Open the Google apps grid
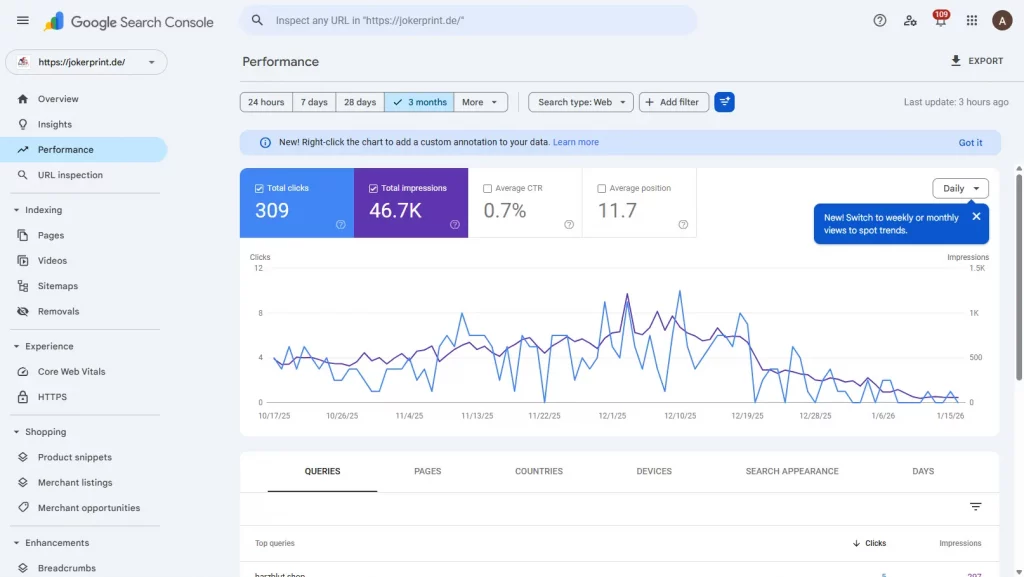1024x577 pixels. point(971,20)
